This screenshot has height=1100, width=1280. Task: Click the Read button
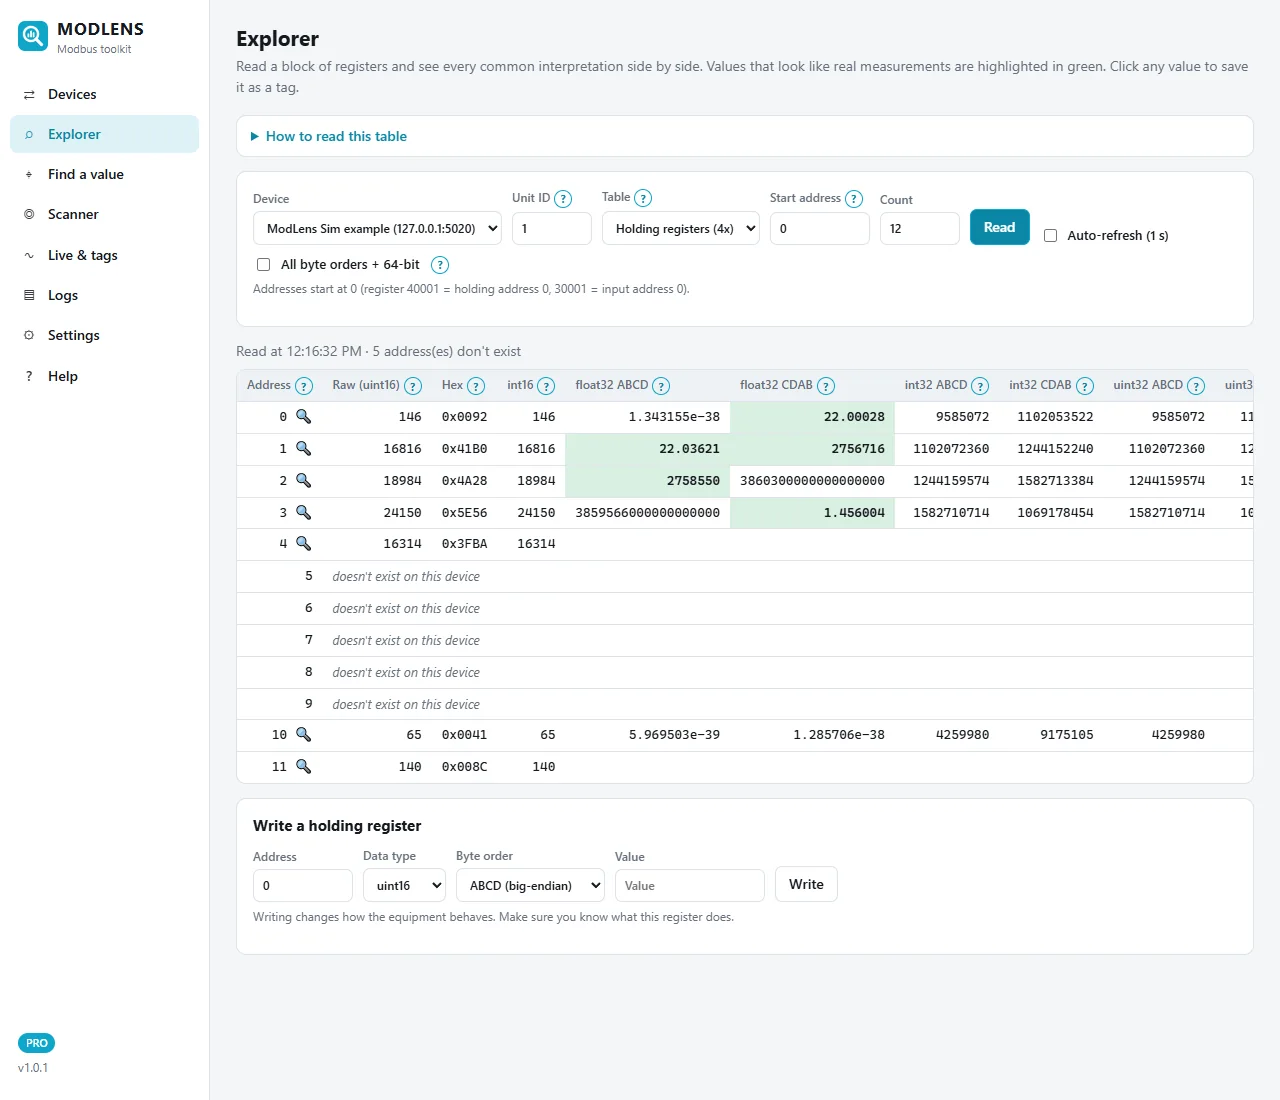pyautogui.click(x=999, y=227)
